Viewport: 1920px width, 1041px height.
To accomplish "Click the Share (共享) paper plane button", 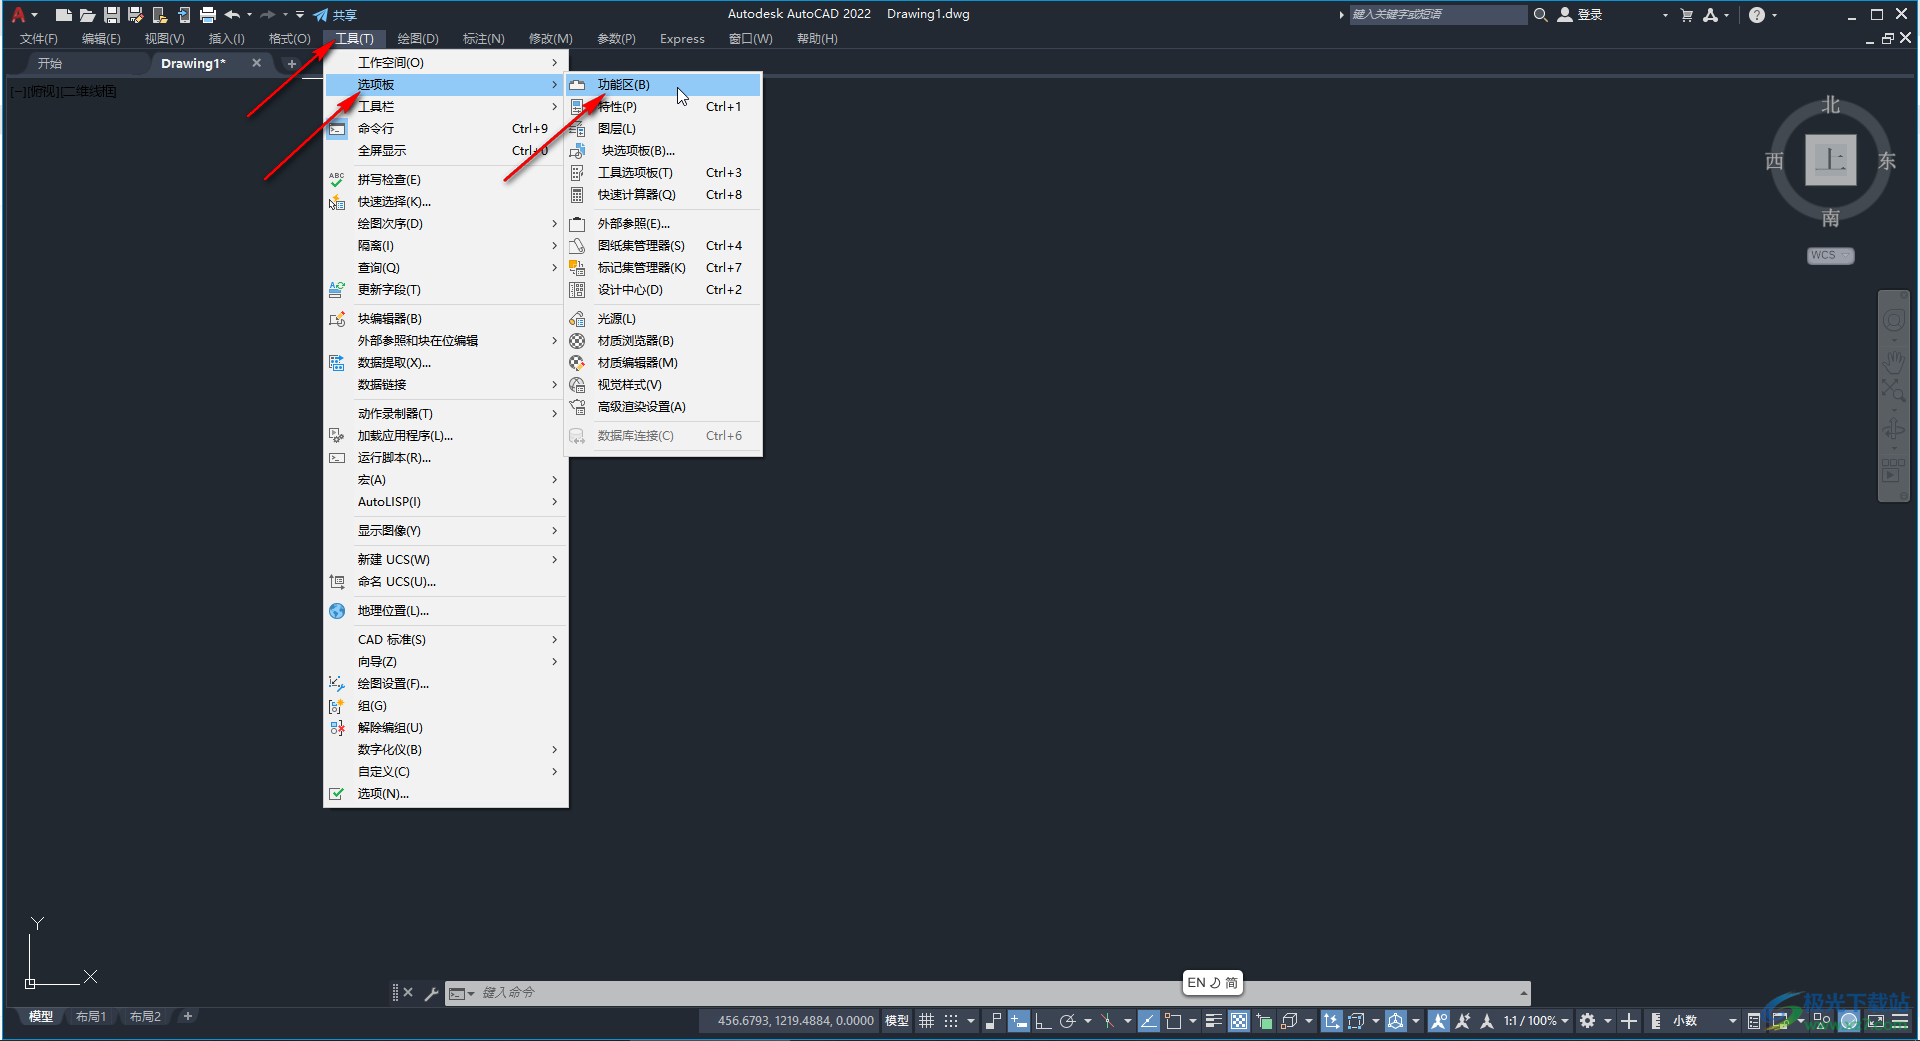I will coord(335,15).
